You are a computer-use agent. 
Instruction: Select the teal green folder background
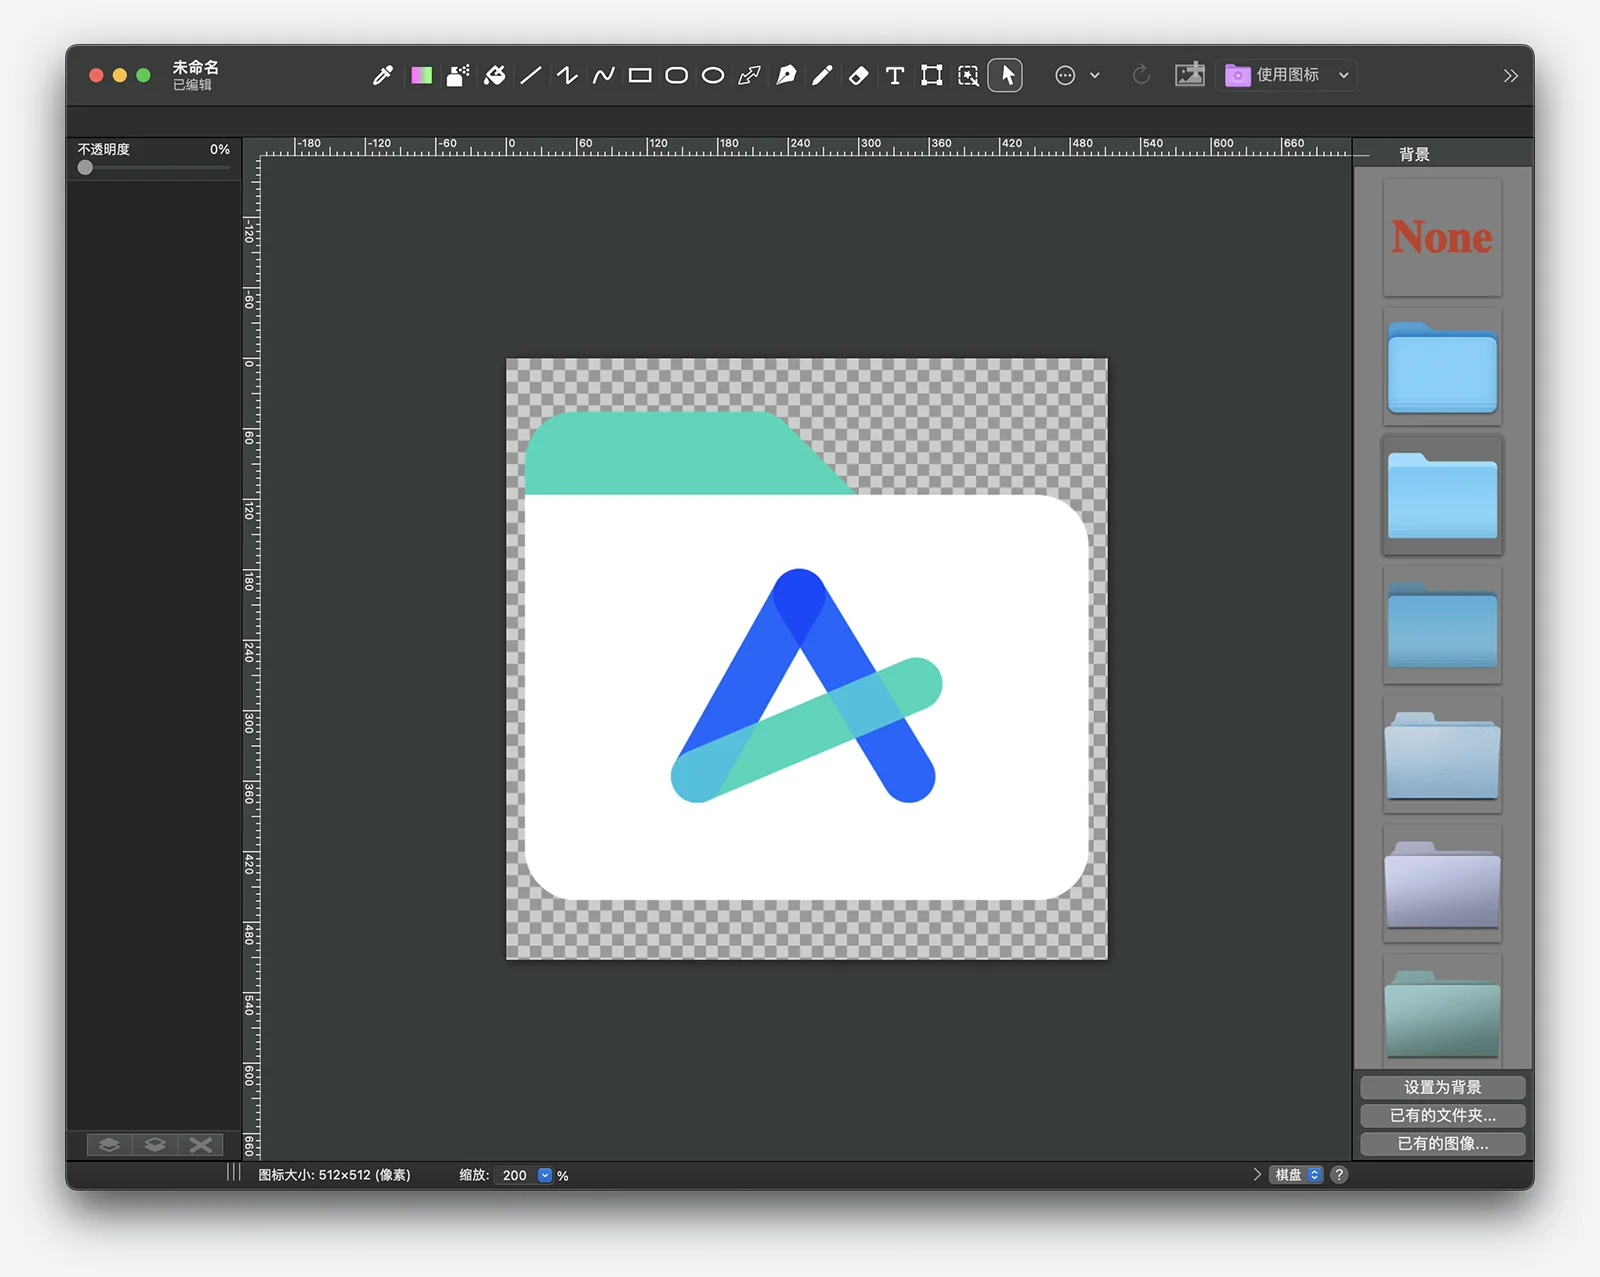click(x=1442, y=1012)
